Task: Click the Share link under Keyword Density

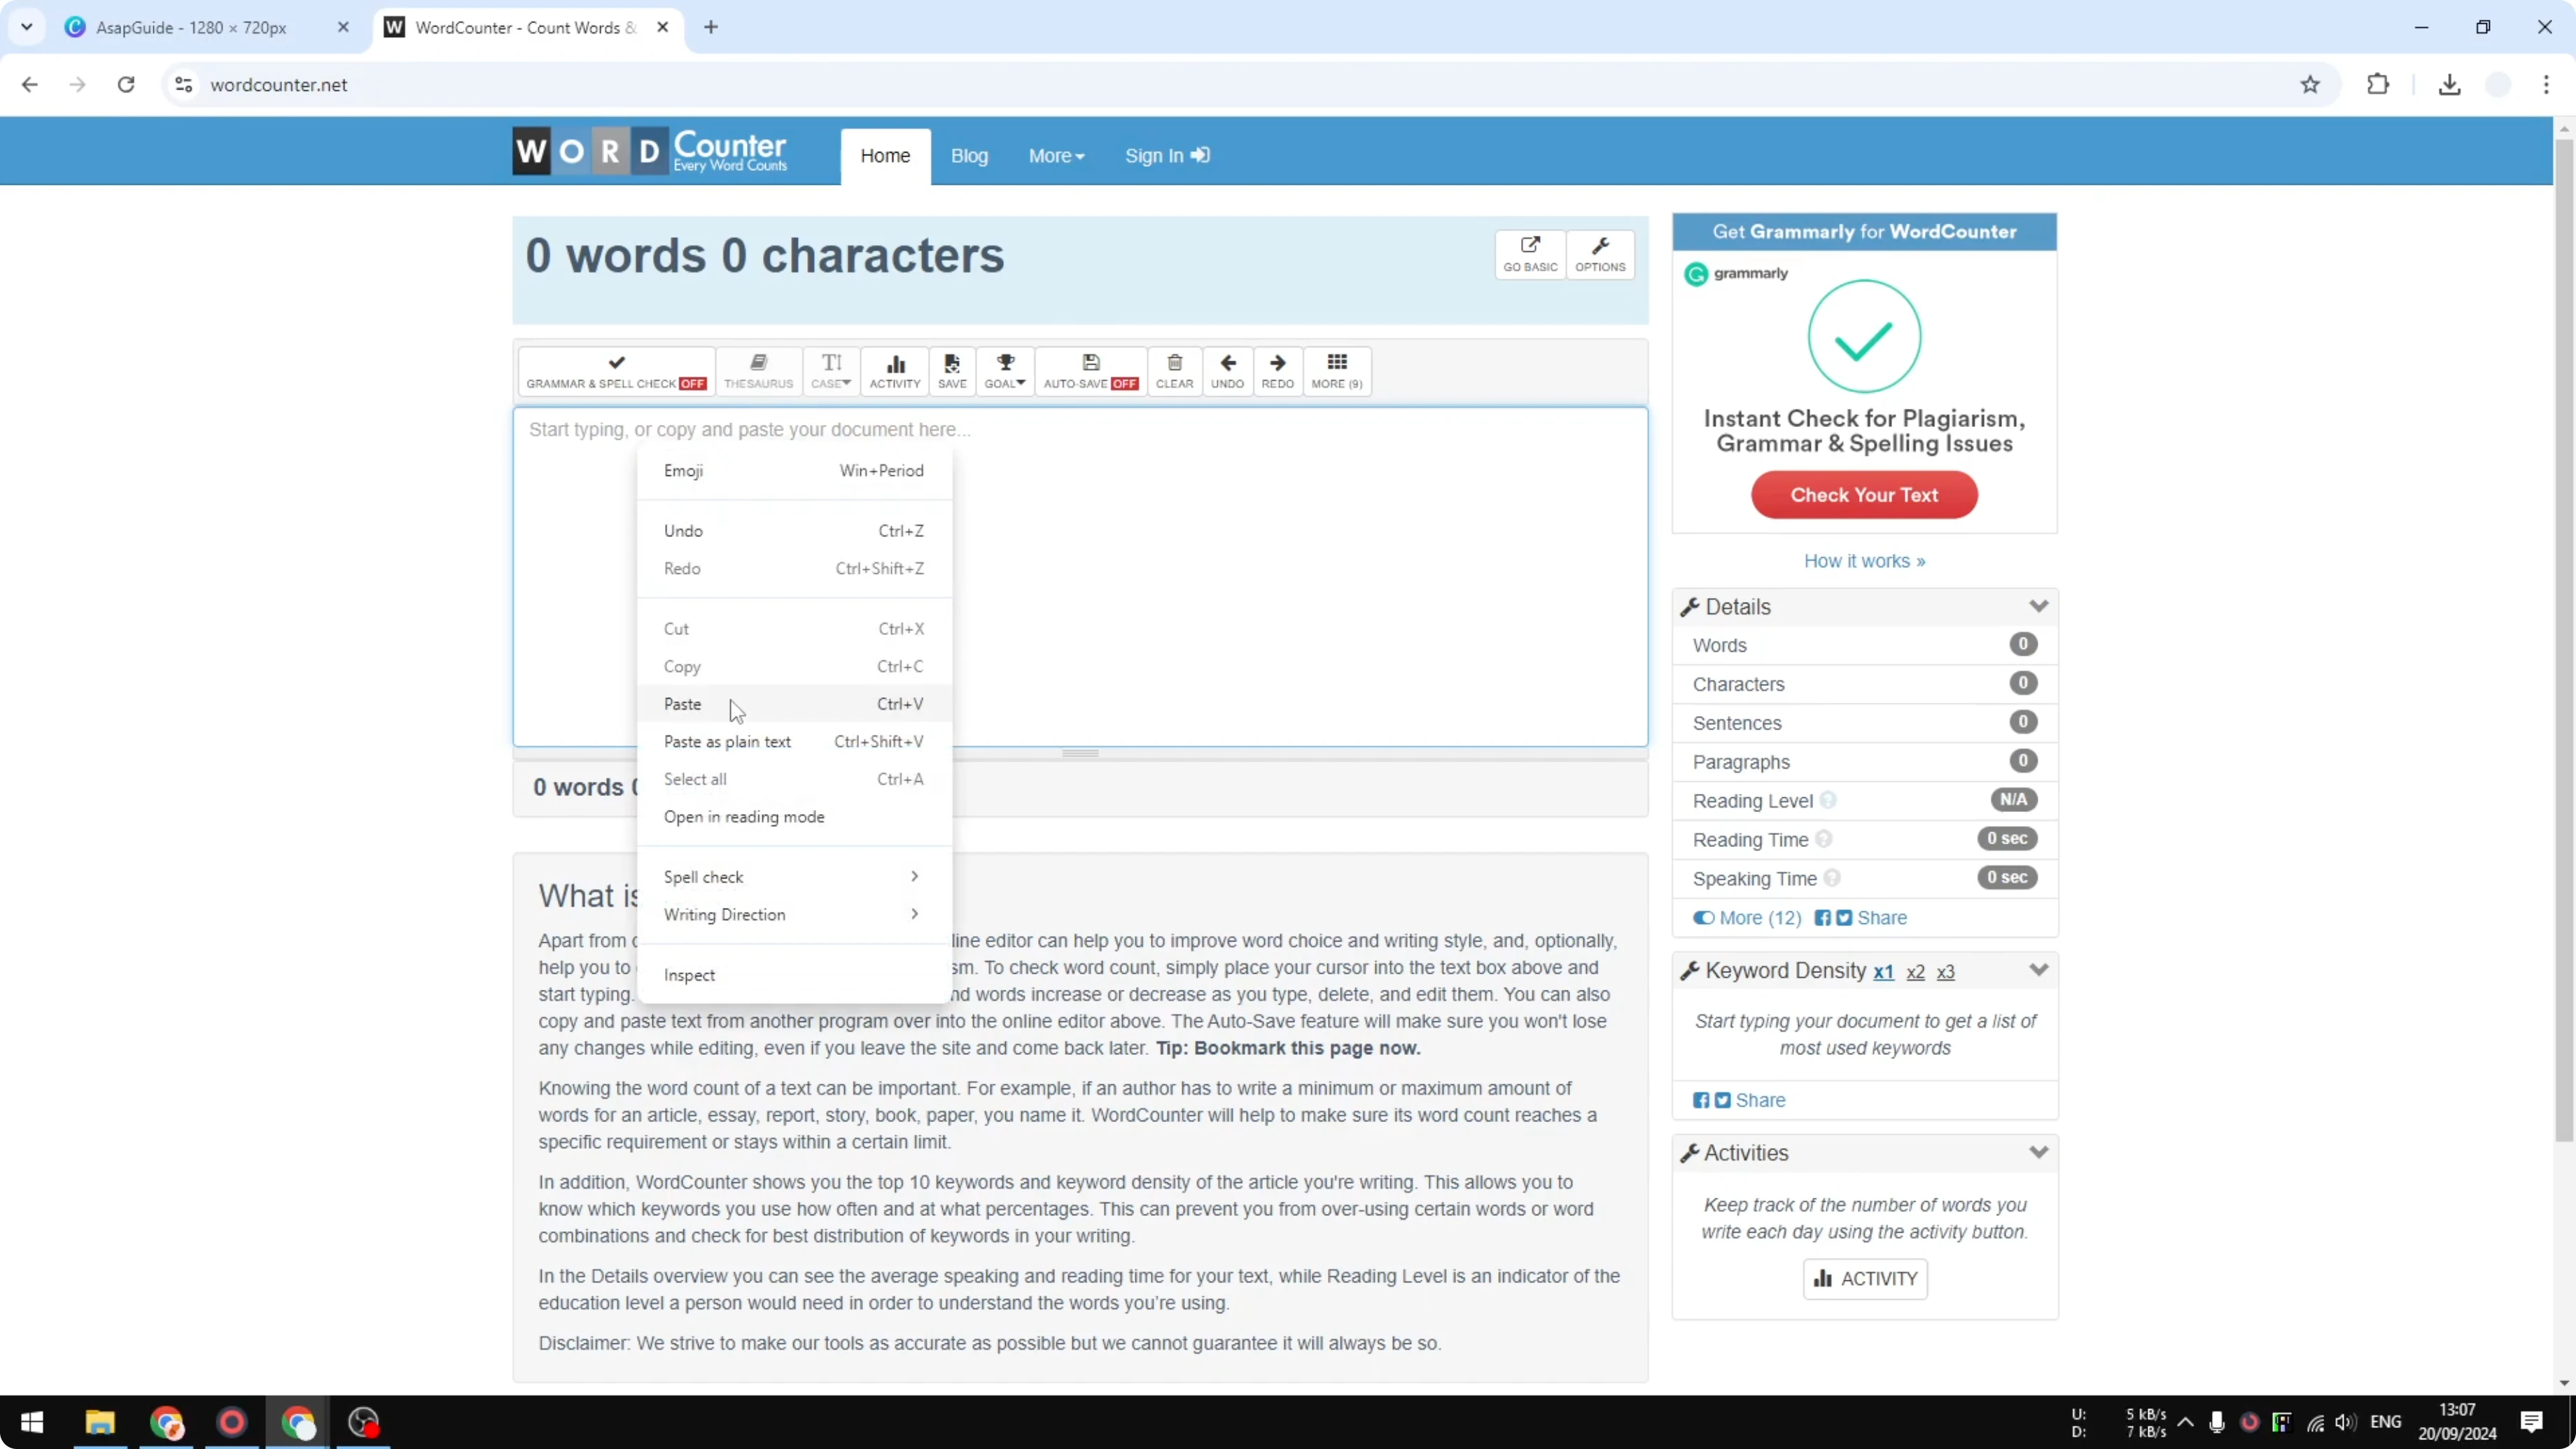Action: pos(1760,1100)
